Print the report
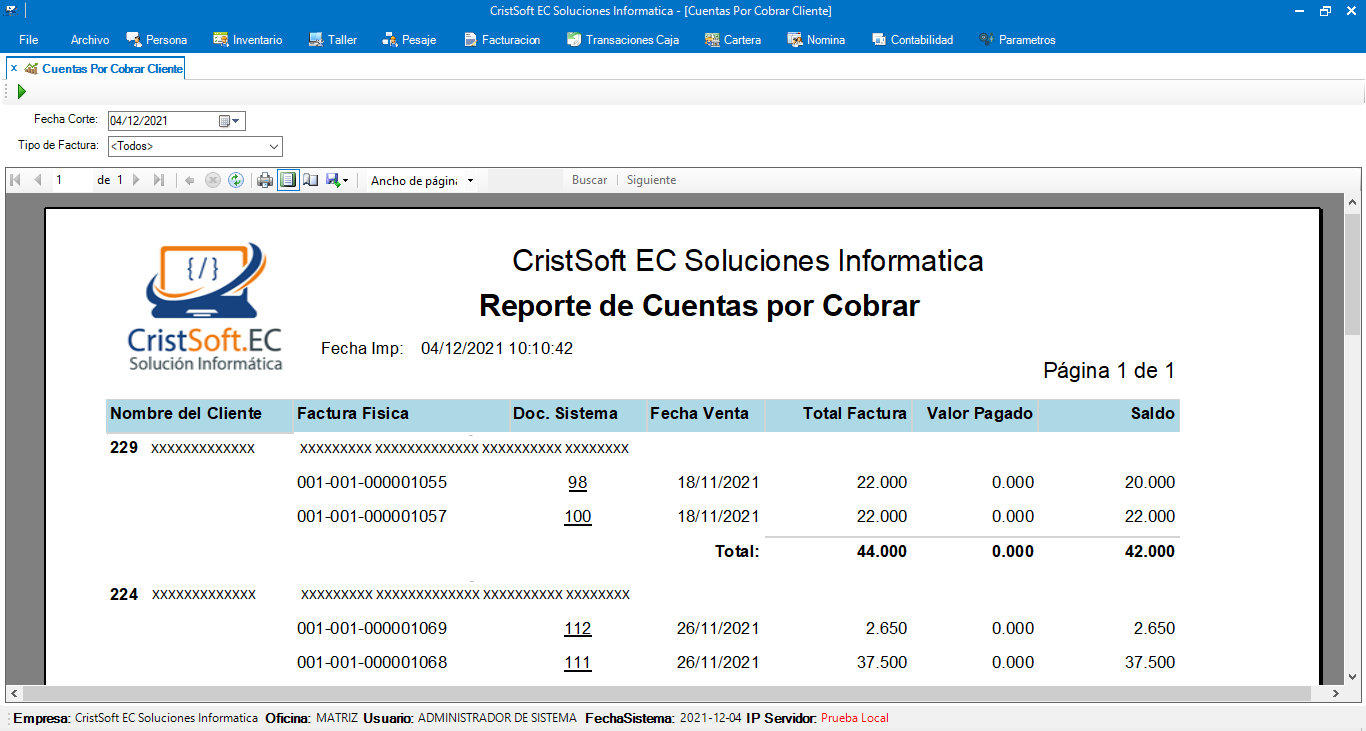Viewport: 1366px width, 731px height. pyautogui.click(x=265, y=180)
